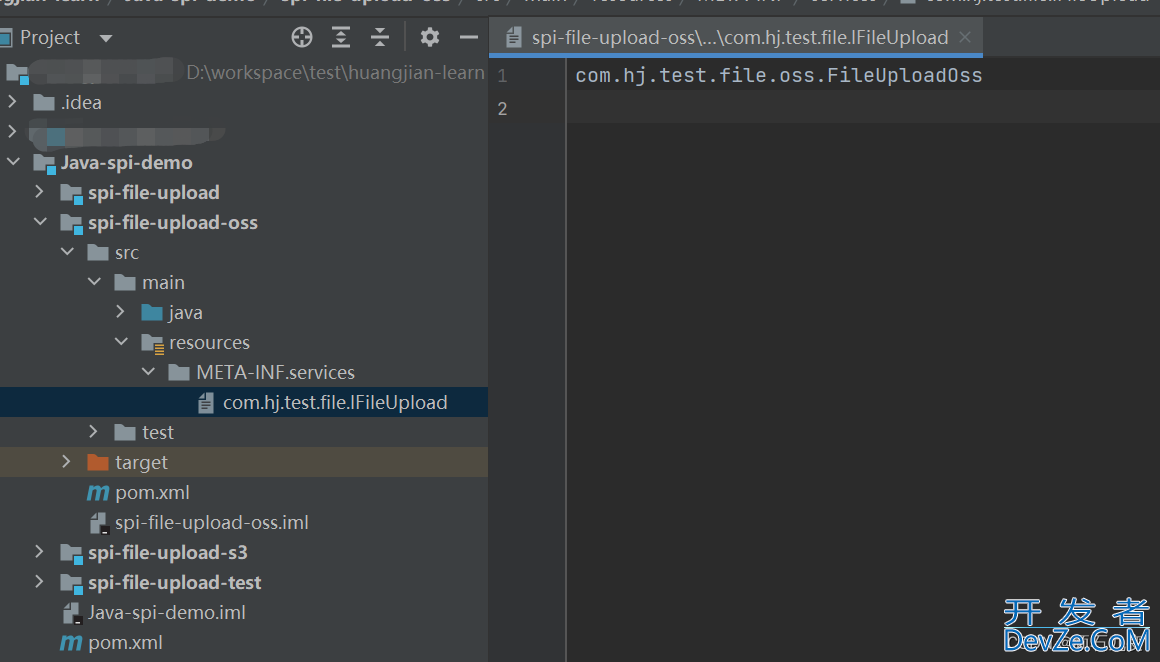Click the orange target folder icon

(98, 463)
